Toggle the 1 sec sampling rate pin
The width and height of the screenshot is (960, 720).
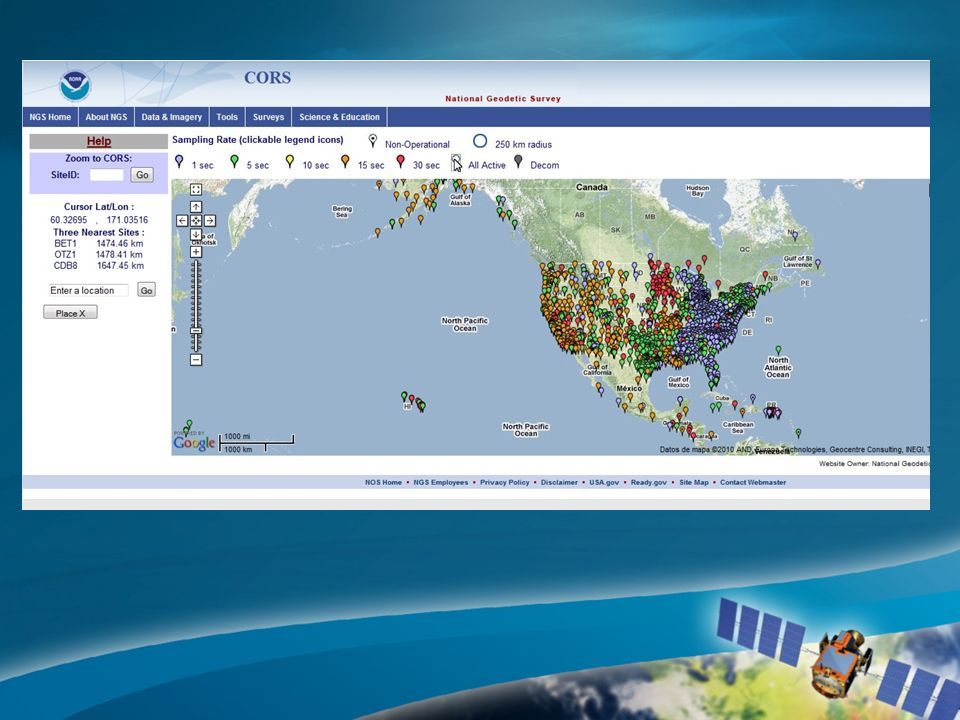click(179, 162)
